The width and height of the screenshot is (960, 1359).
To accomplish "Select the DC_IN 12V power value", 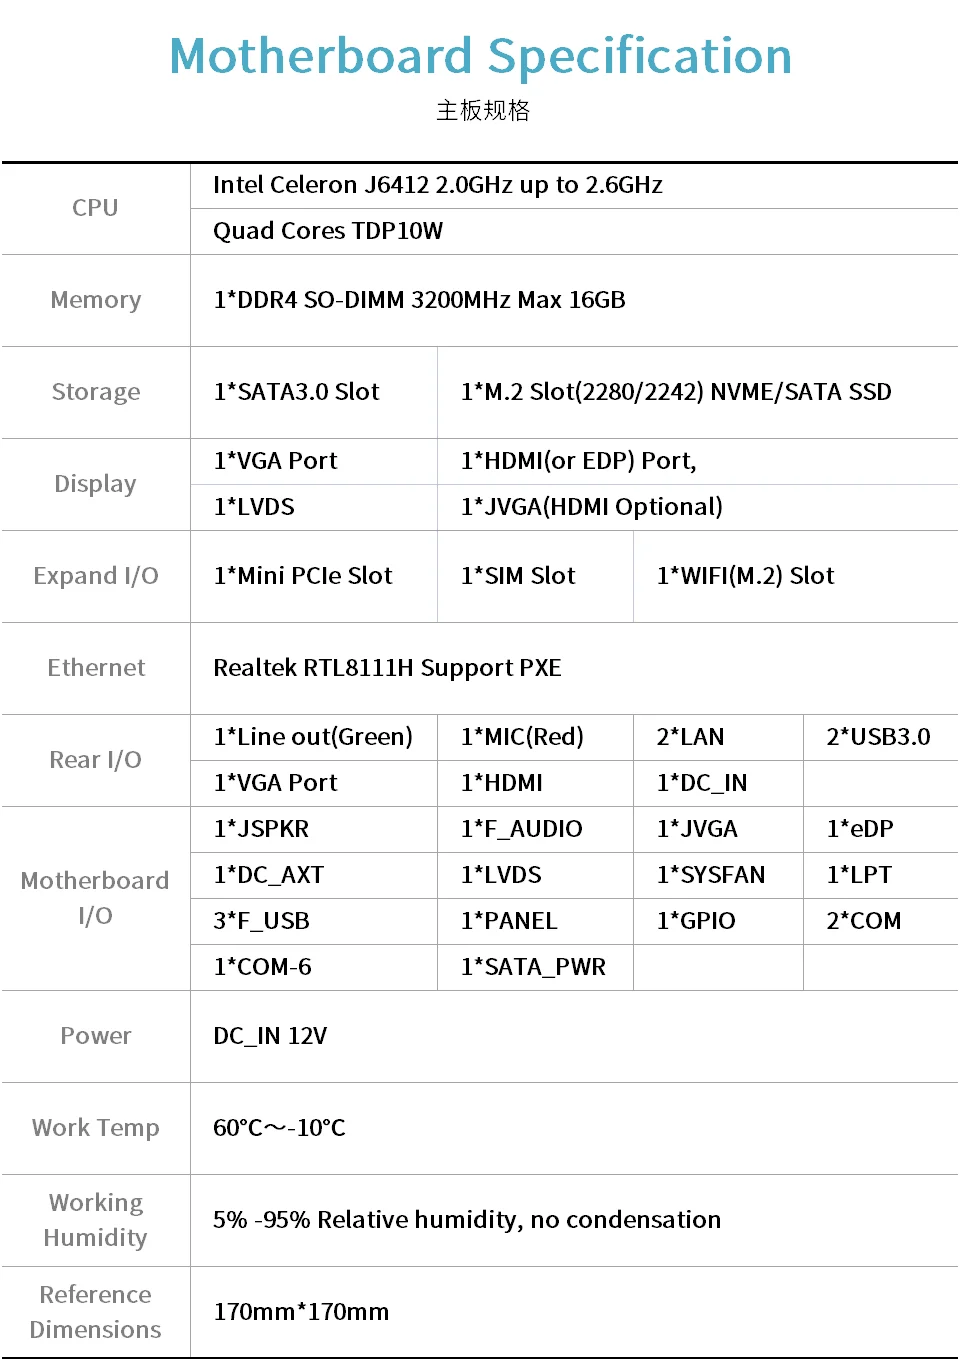I will [x=270, y=1036].
